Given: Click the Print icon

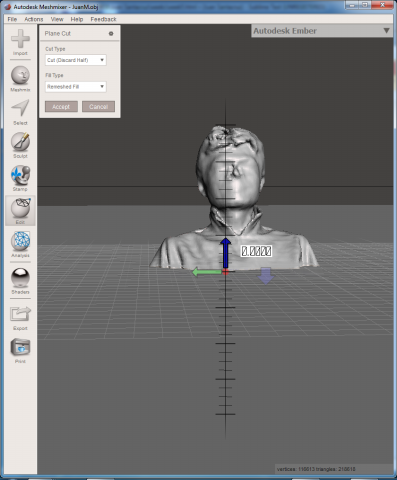Looking at the screenshot, I should pos(20,347).
